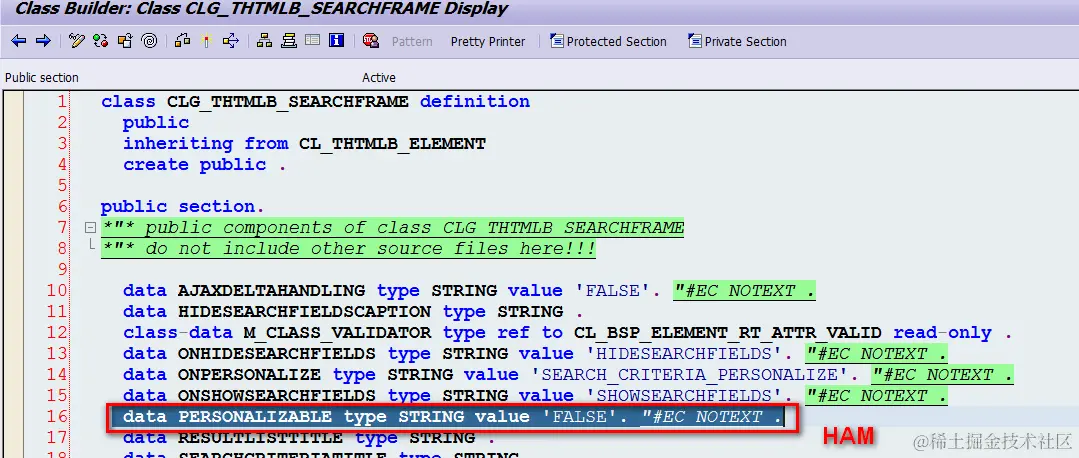Viewport: 1079px width, 458px height.
Task: Click the 'do not include other source files' comment
Action: tap(348, 249)
